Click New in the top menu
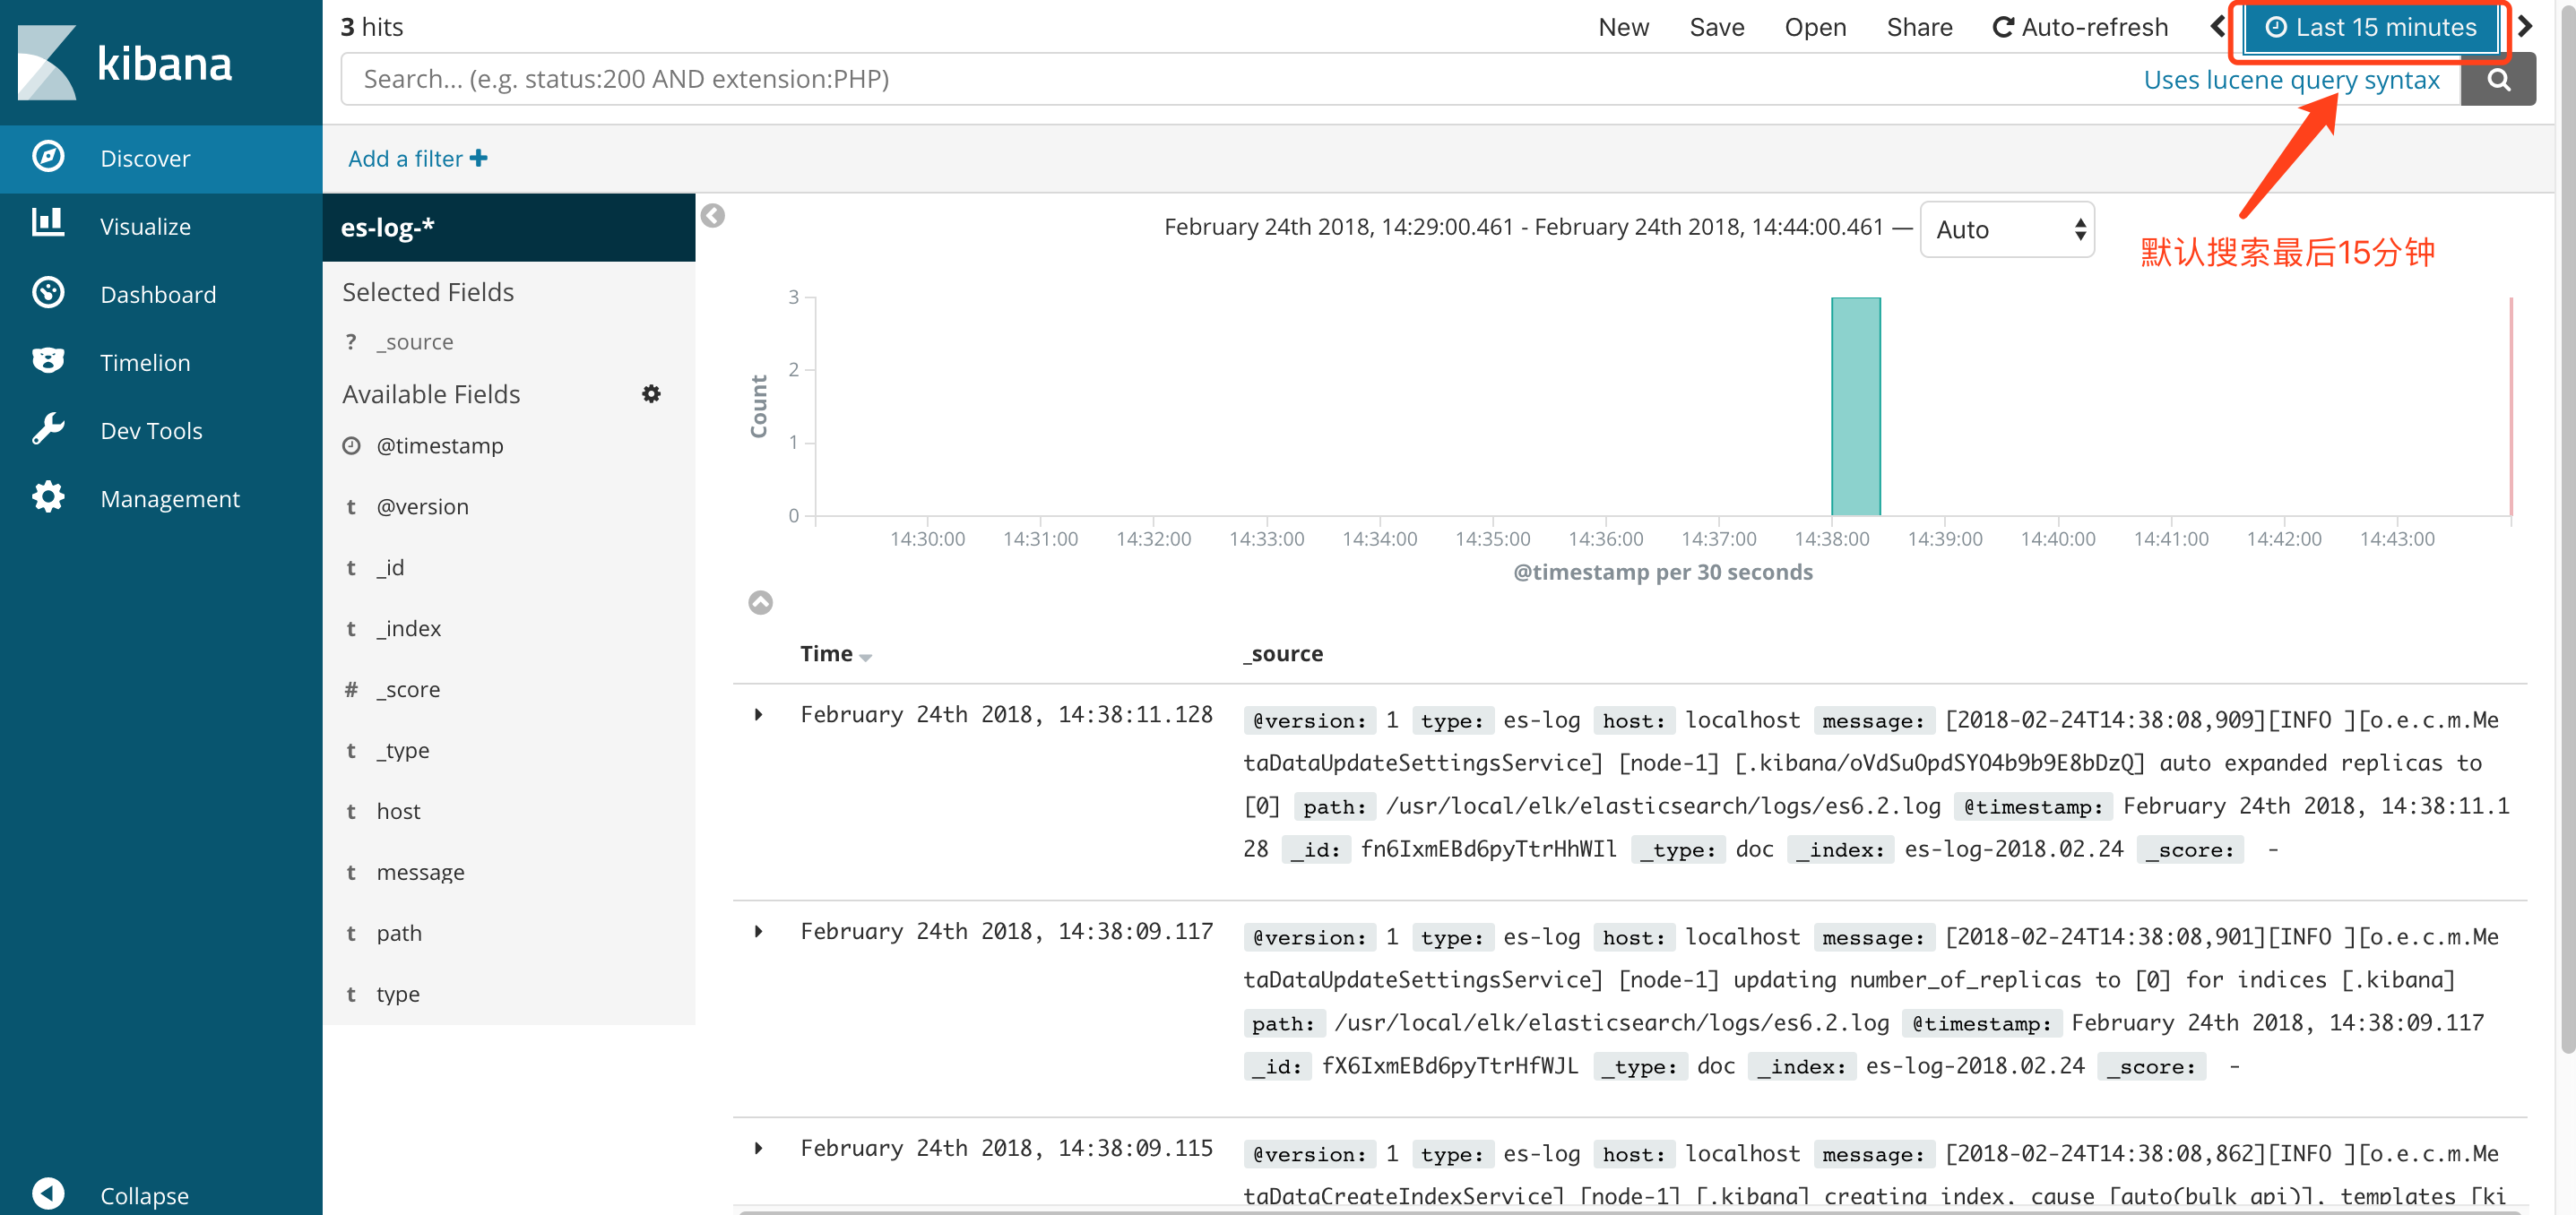Viewport: 2576px width, 1215px height. pos(1623,27)
